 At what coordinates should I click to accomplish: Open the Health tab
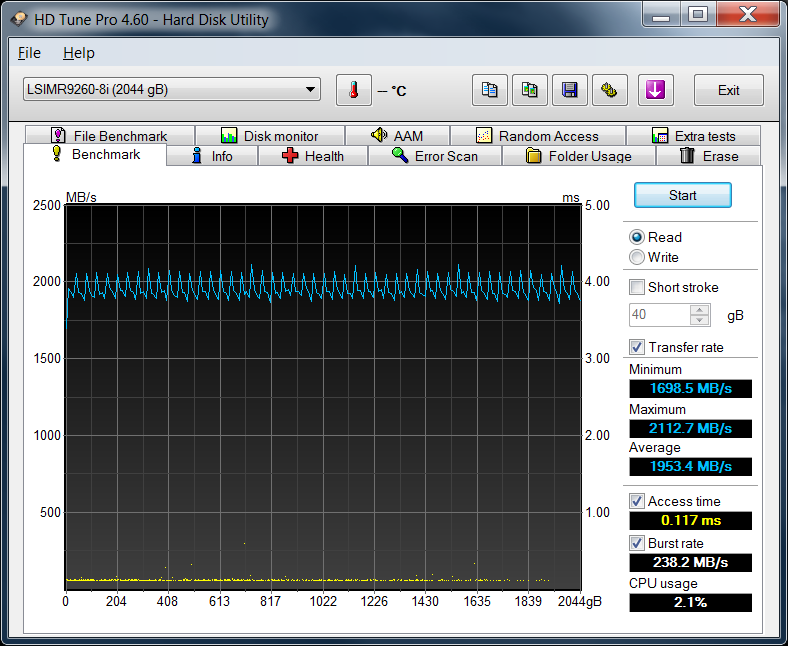pyautogui.click(x=313, y=156)
